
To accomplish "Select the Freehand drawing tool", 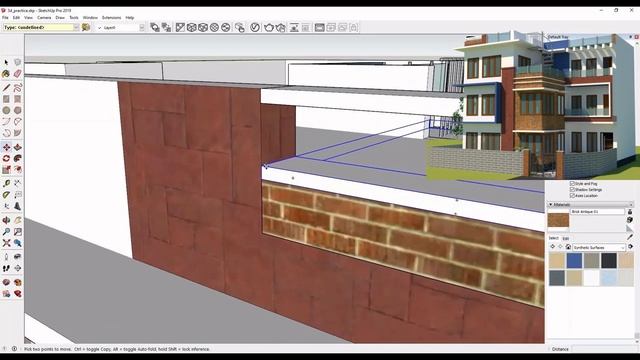I will [18, 87].
